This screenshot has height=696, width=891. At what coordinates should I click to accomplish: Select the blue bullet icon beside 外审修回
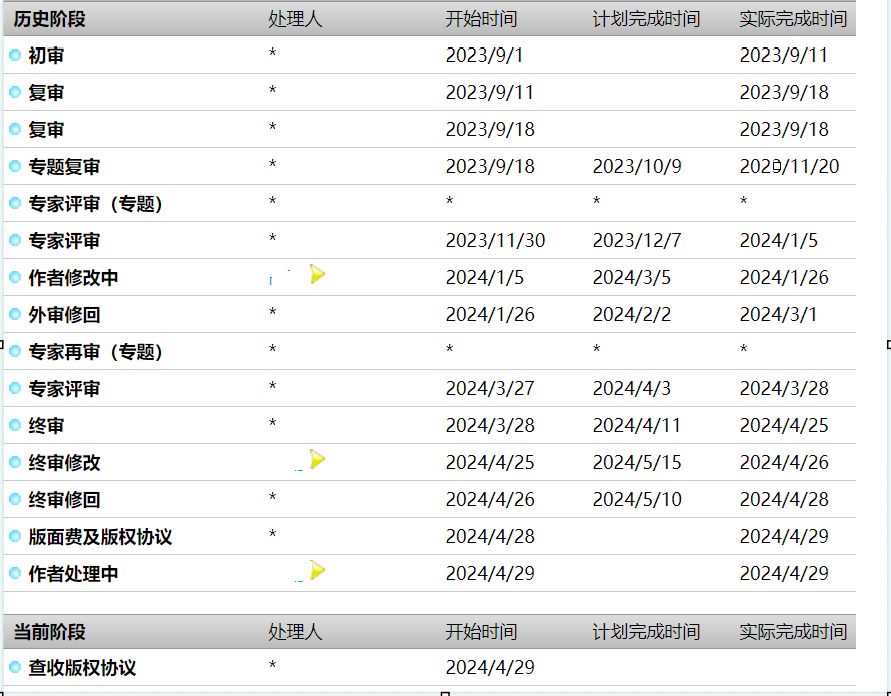15,315
